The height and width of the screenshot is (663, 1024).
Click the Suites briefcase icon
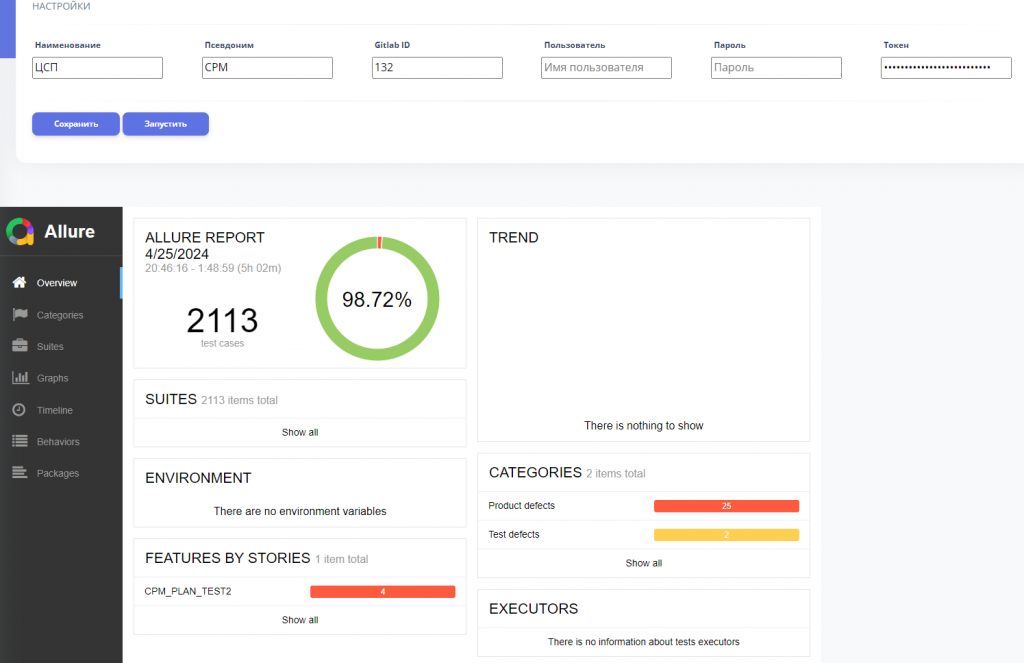[x=20, y=346]
